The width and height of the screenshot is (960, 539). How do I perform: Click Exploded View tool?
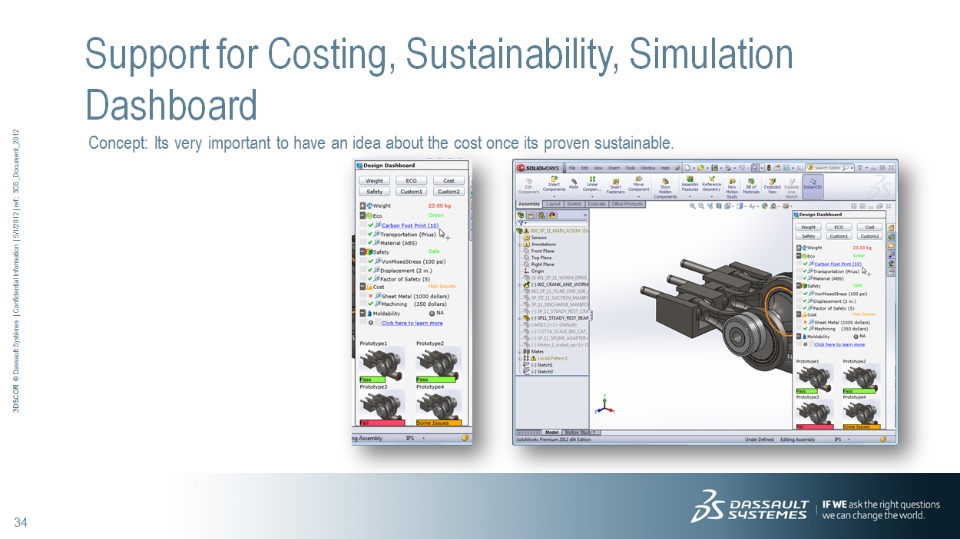click(772, 186)
